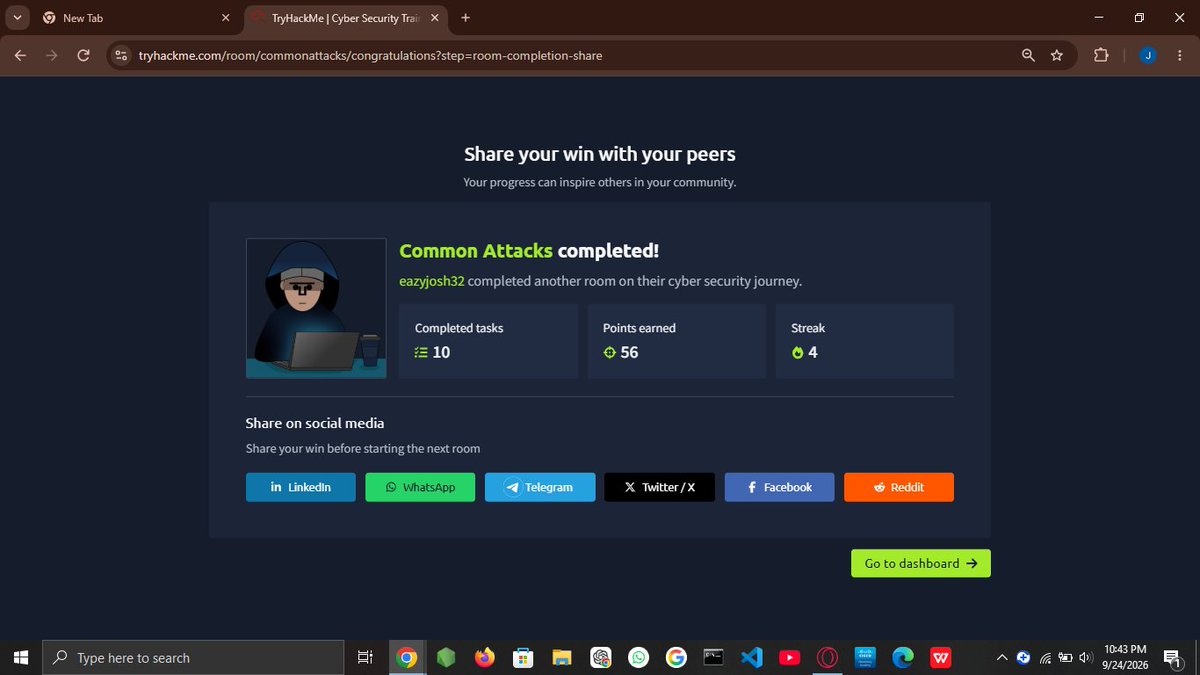Open the zoom magnifier in address bar
Screen dimensions: 1200x675
point(1028,55)
